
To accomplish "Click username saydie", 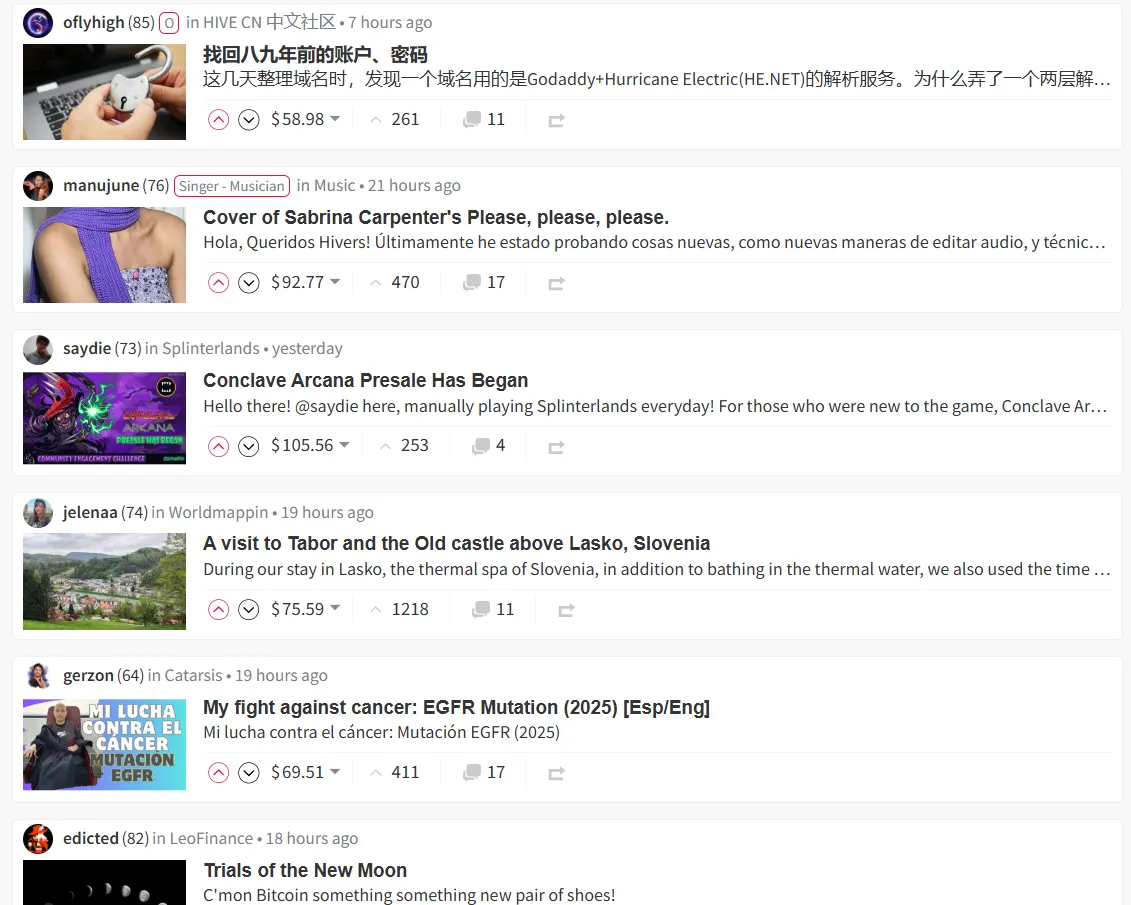I will coord(87,348).
